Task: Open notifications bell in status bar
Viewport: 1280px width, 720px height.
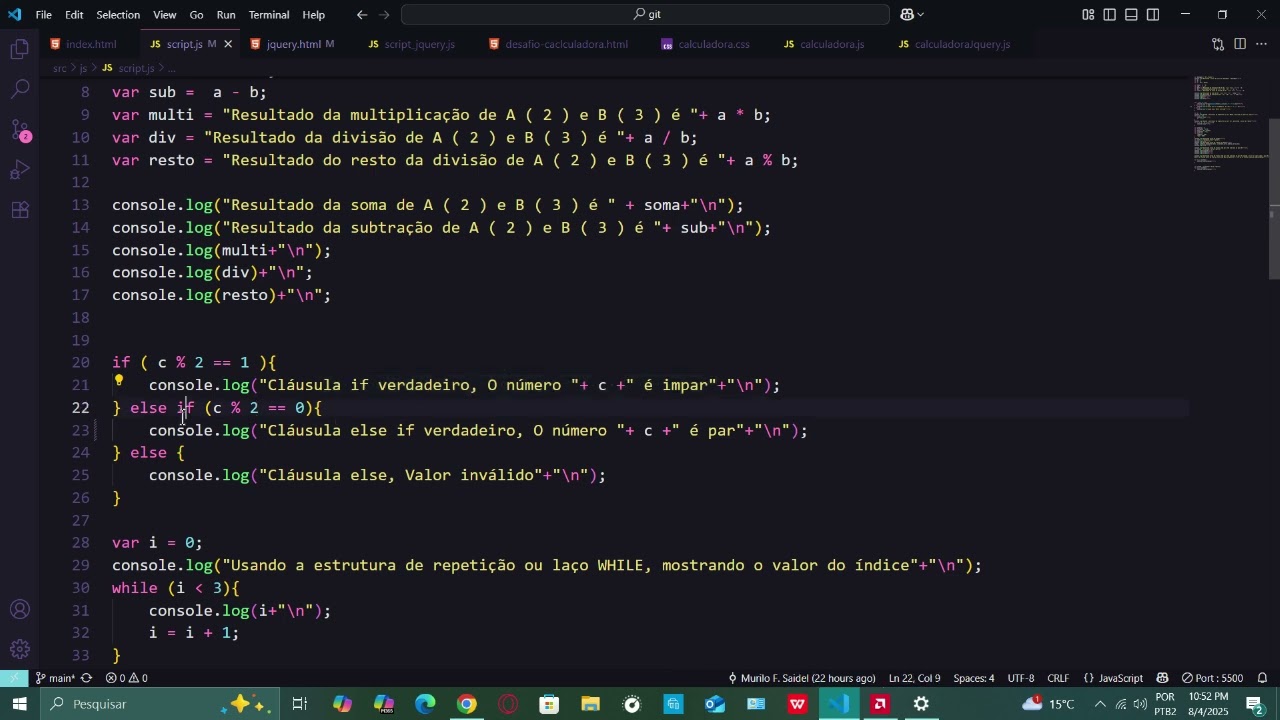Action: tap(1263, 678)
